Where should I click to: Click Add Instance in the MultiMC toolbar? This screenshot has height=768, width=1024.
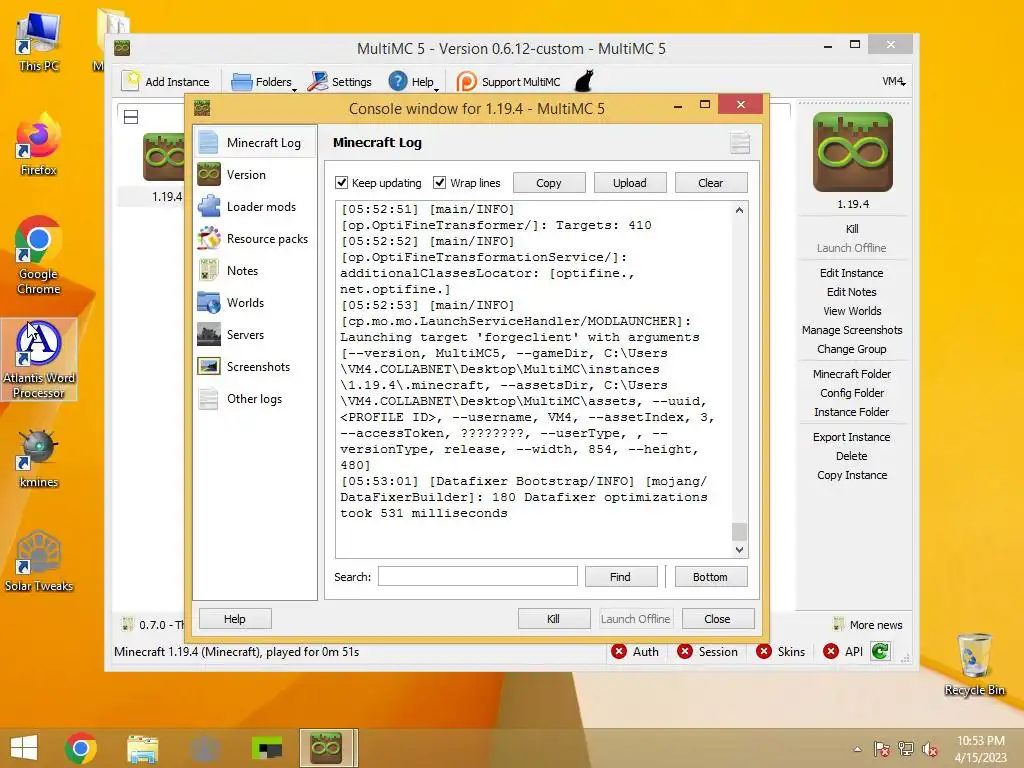167,82
